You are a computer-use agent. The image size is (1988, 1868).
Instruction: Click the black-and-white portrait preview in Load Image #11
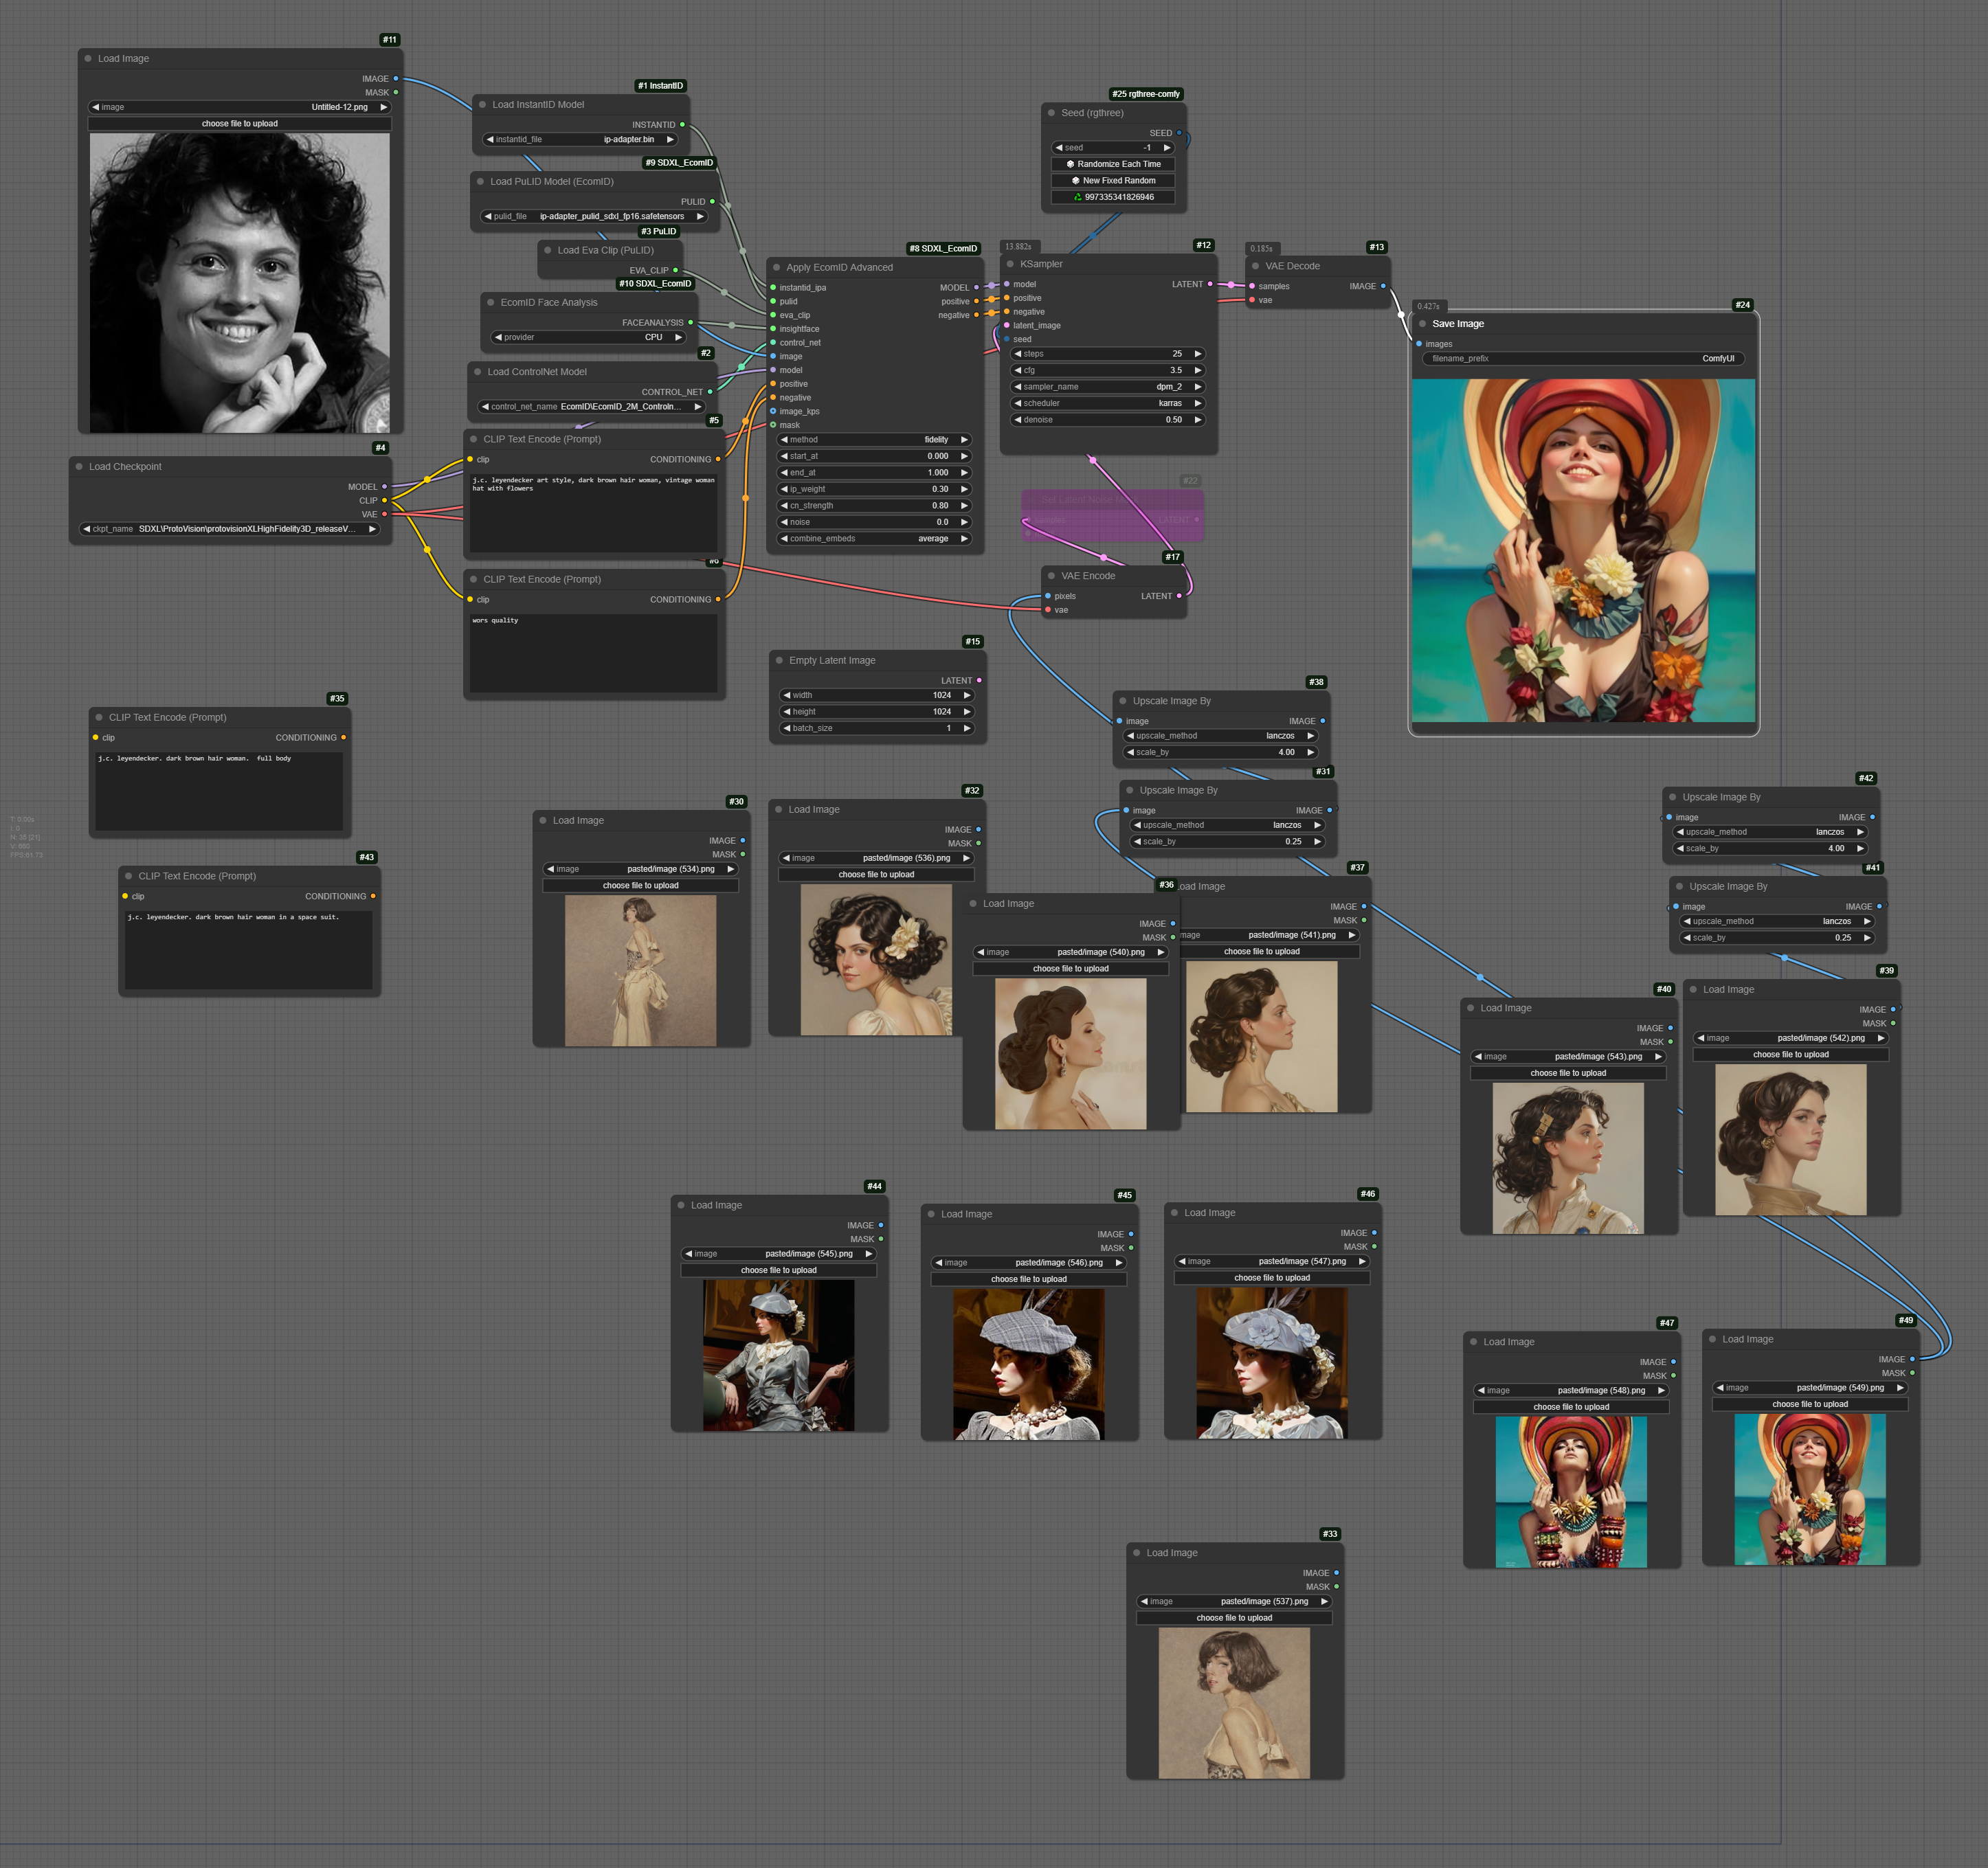tap(240, 283)
